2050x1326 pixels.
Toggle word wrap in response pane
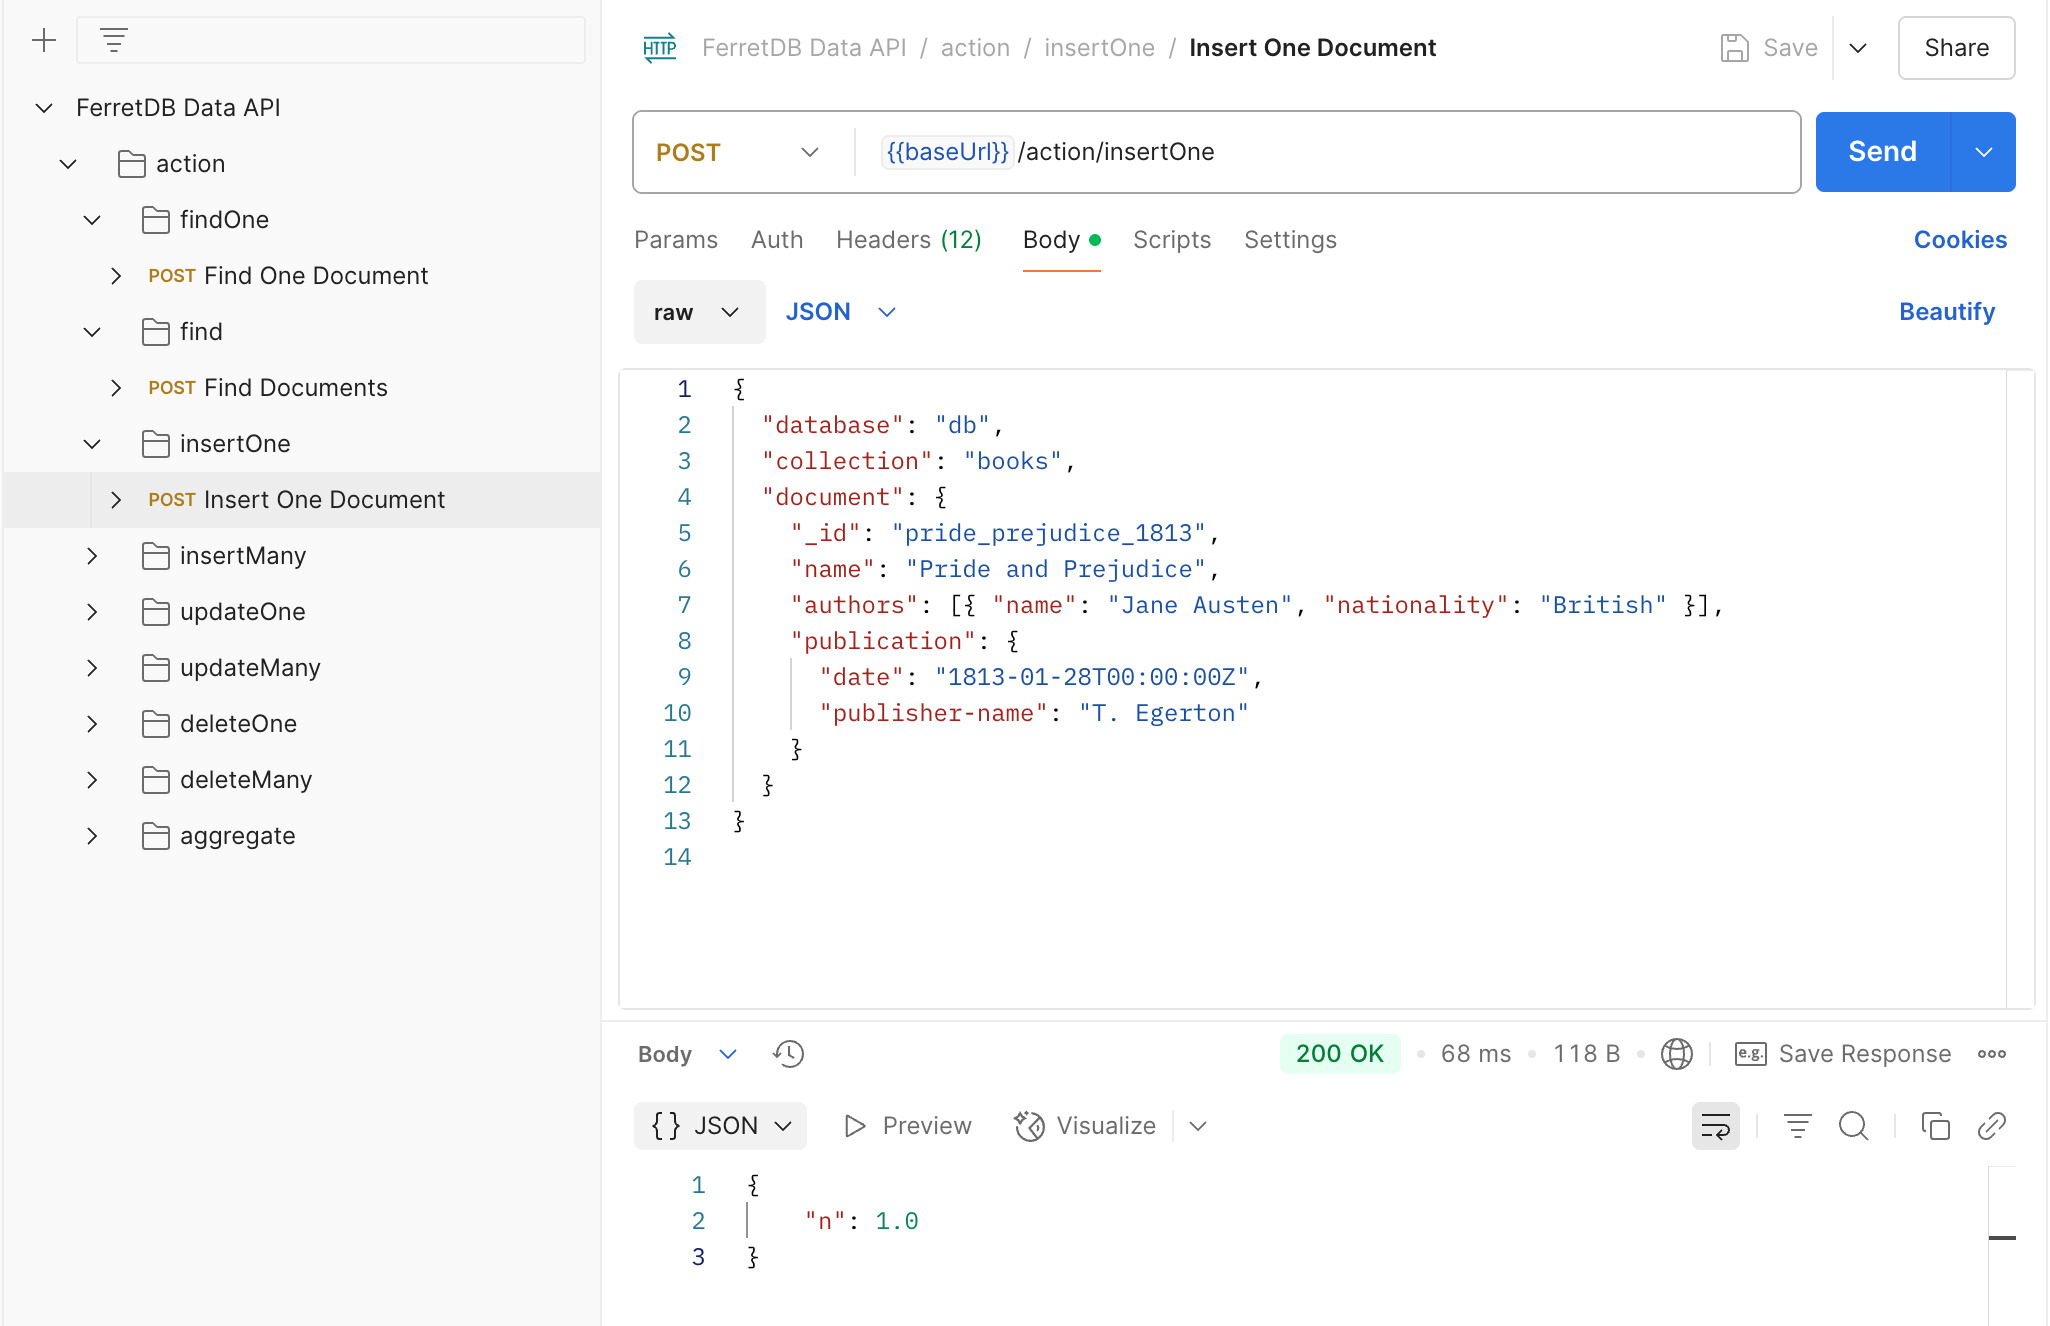click(x=1715, y=1126)
